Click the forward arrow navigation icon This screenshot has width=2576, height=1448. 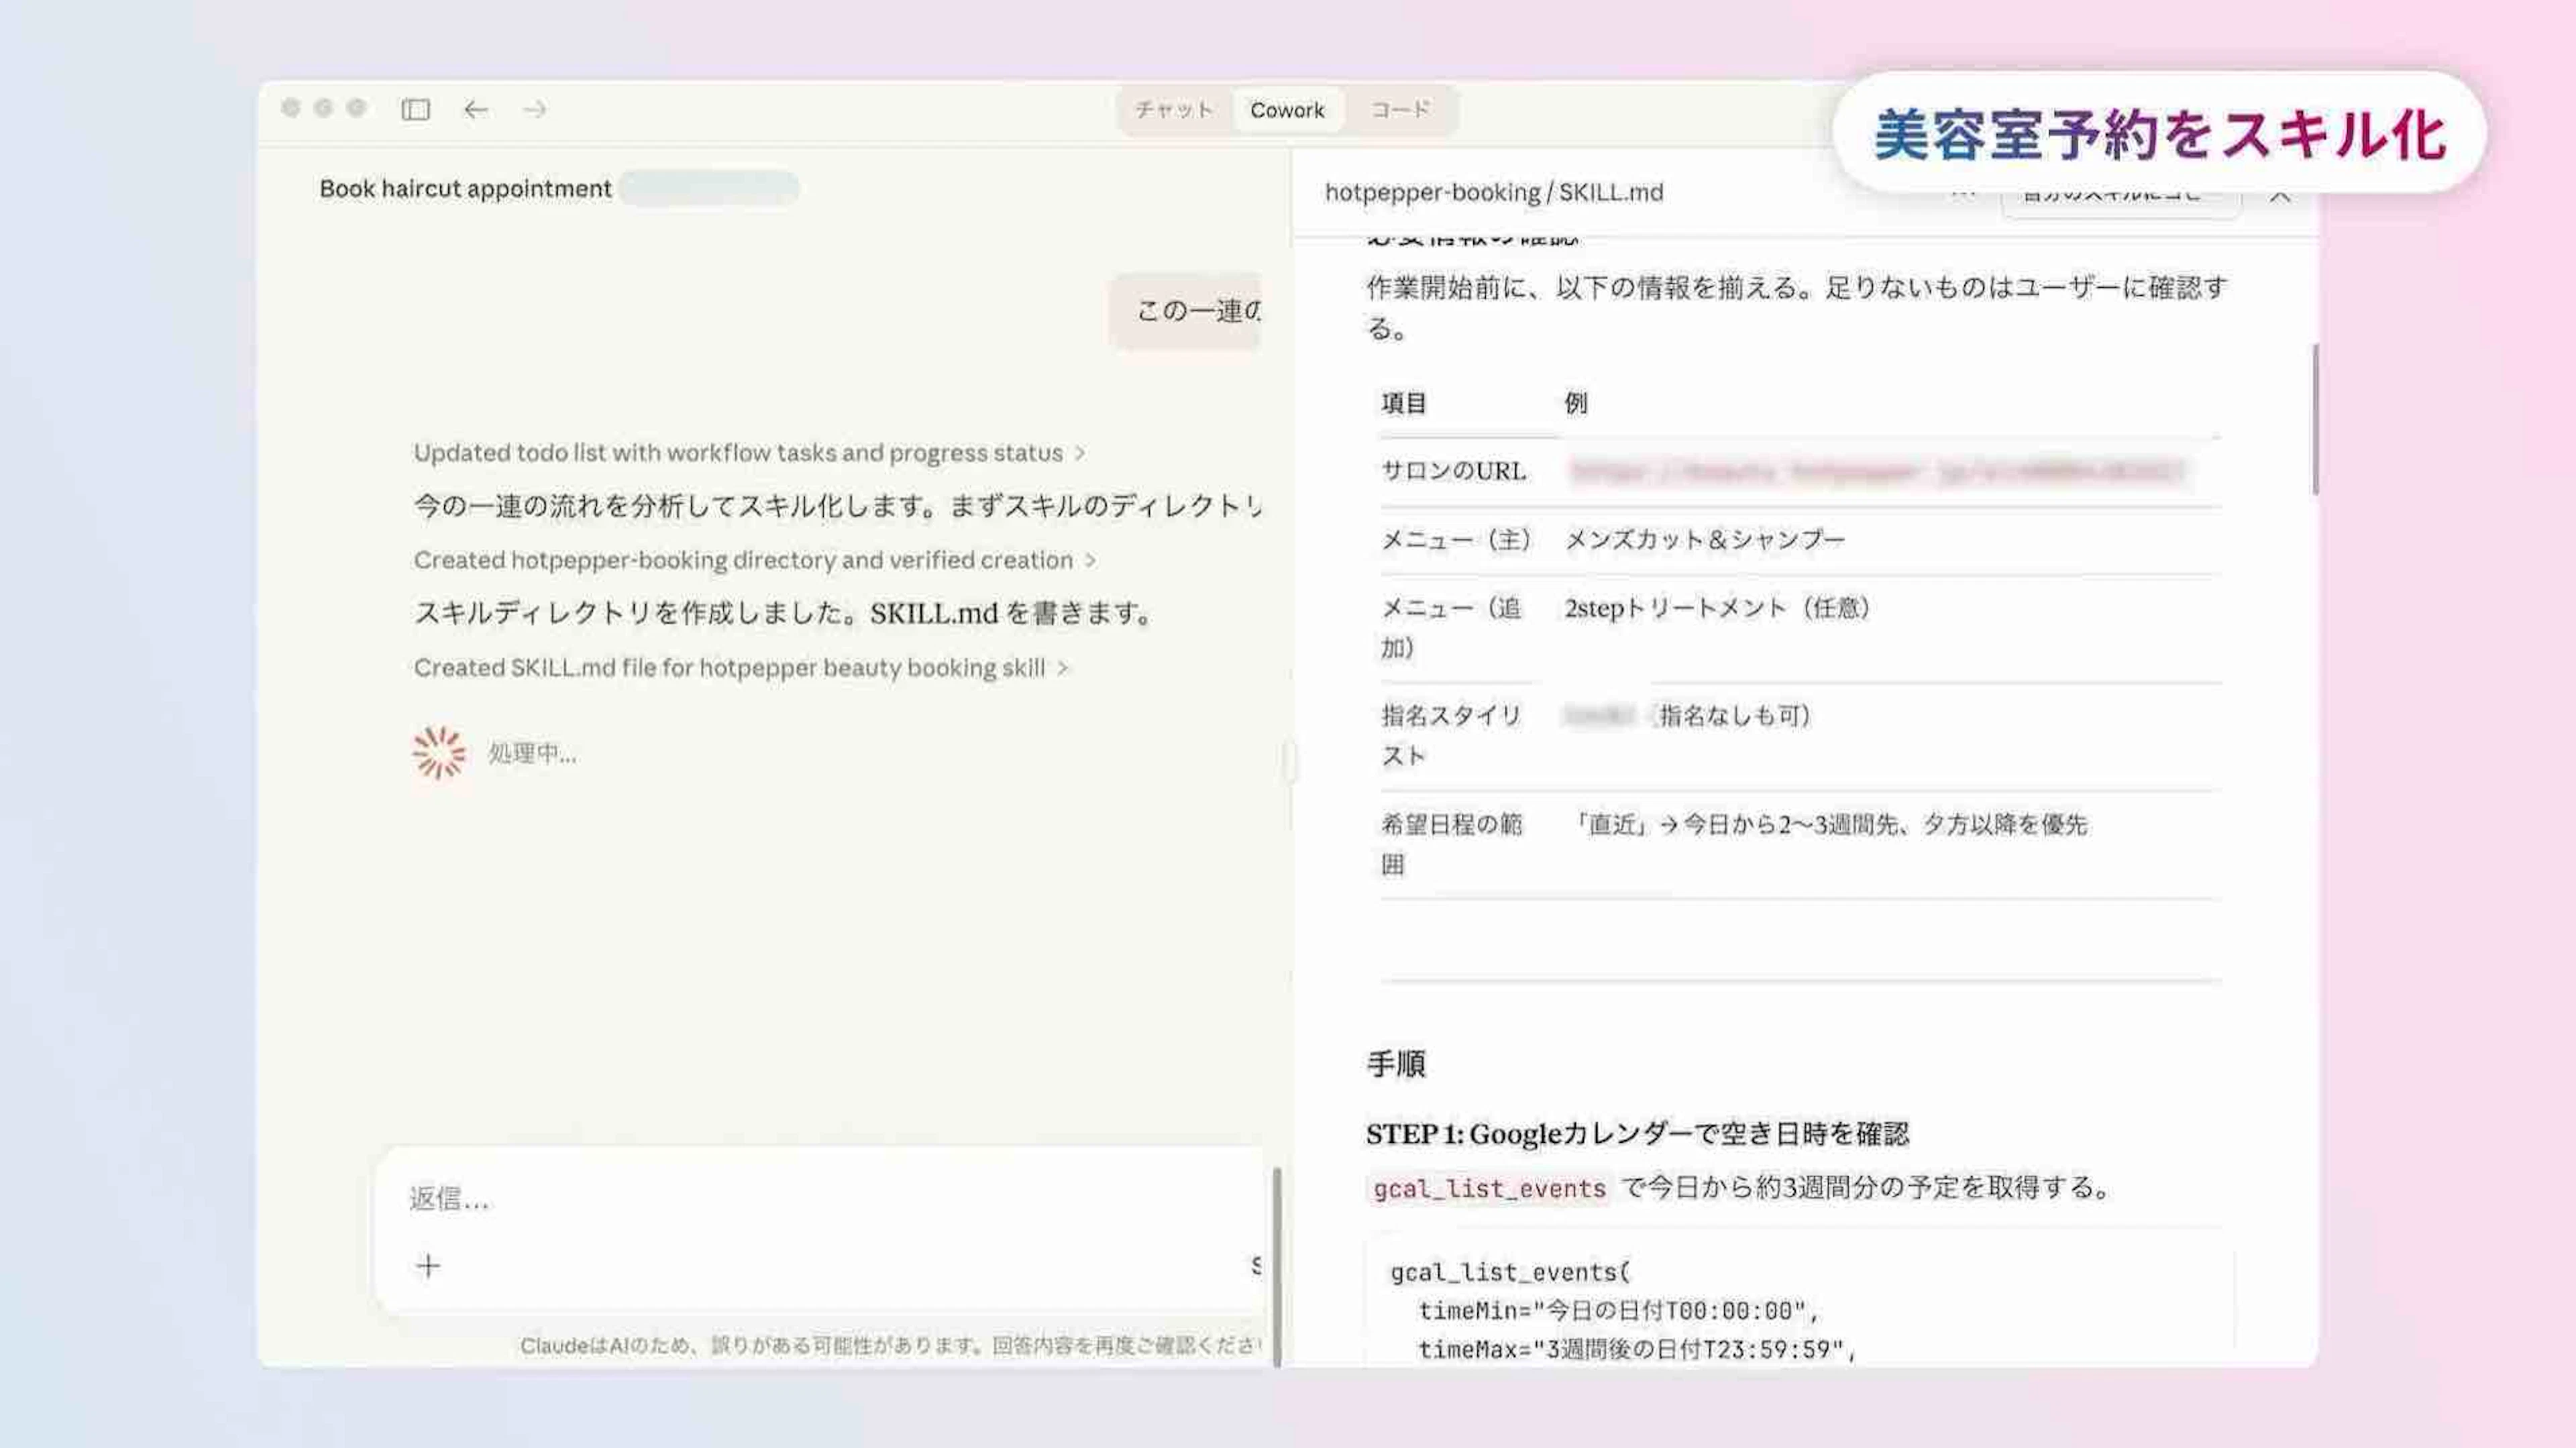[x=535, y=109]
